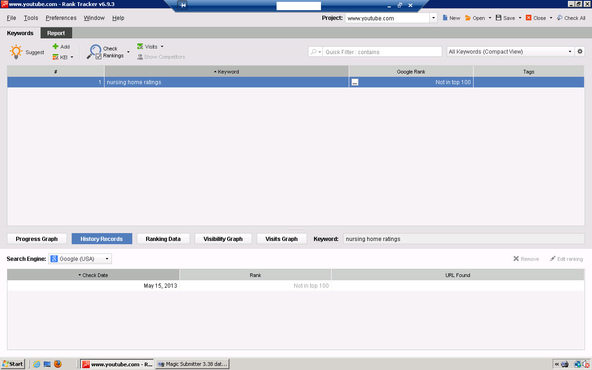Sort by the Keyword column header
This screenshot has height=370, width=592.
click(227, 71)
